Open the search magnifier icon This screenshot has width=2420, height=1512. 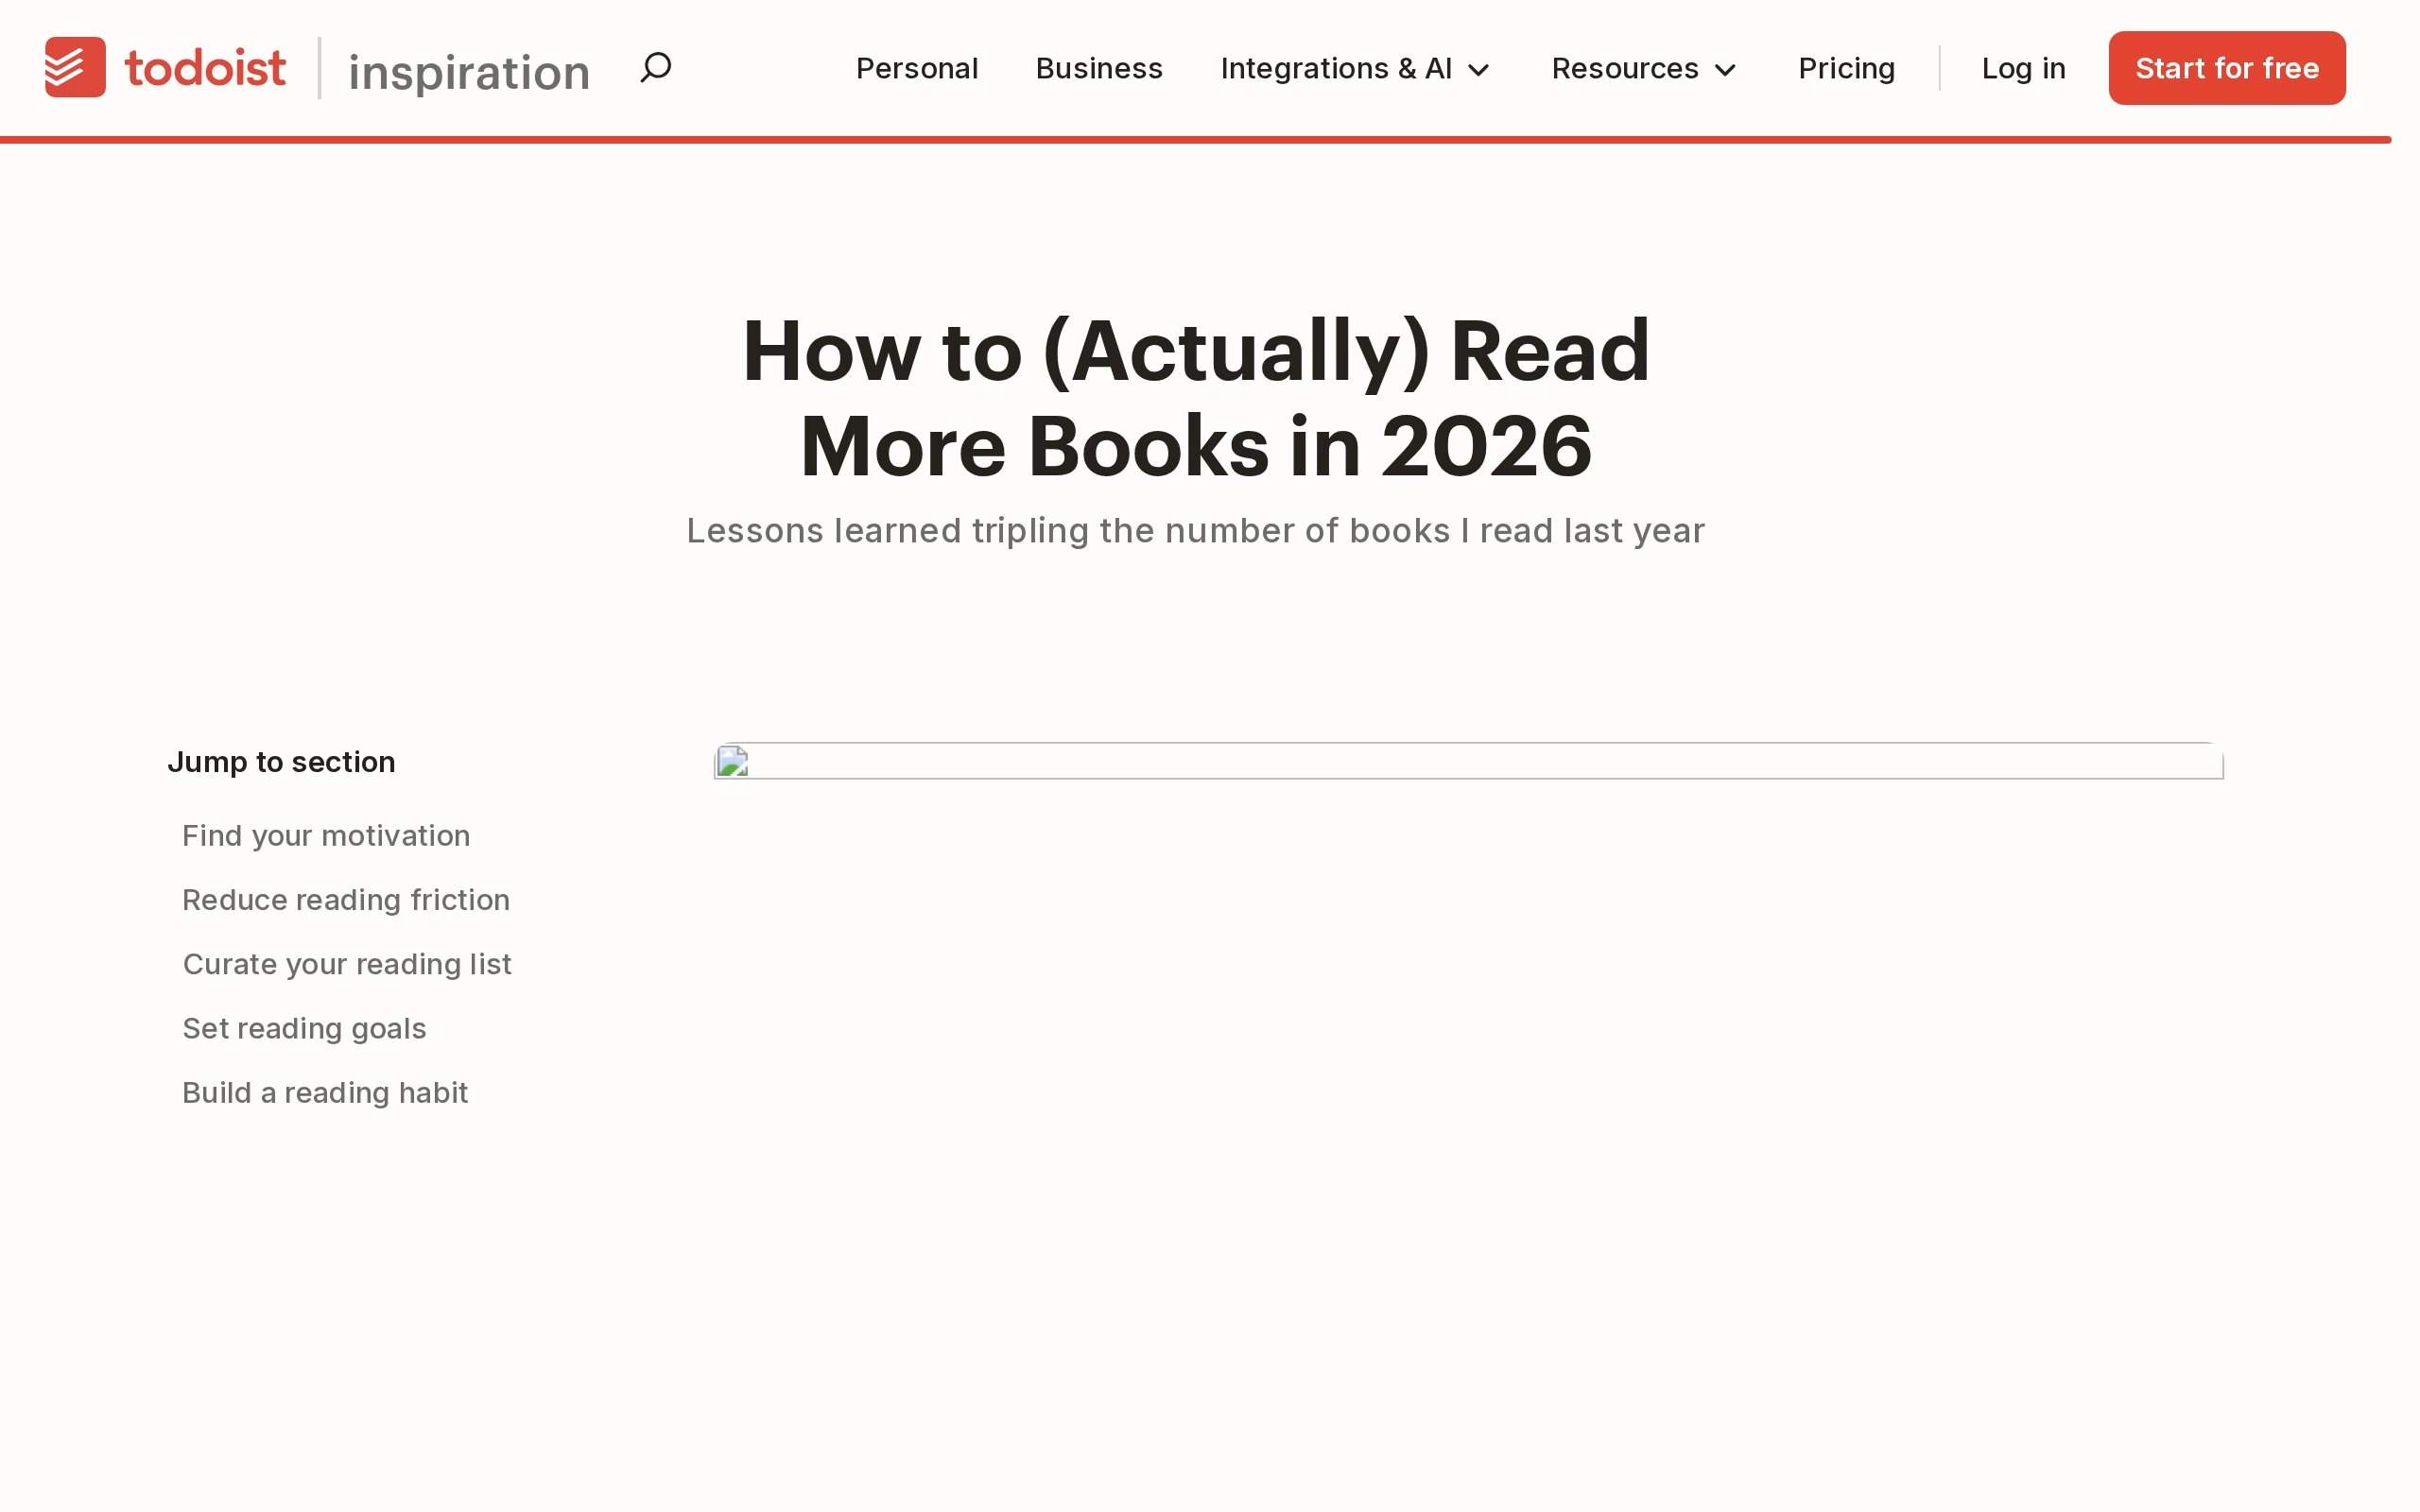tap(656, 68)
